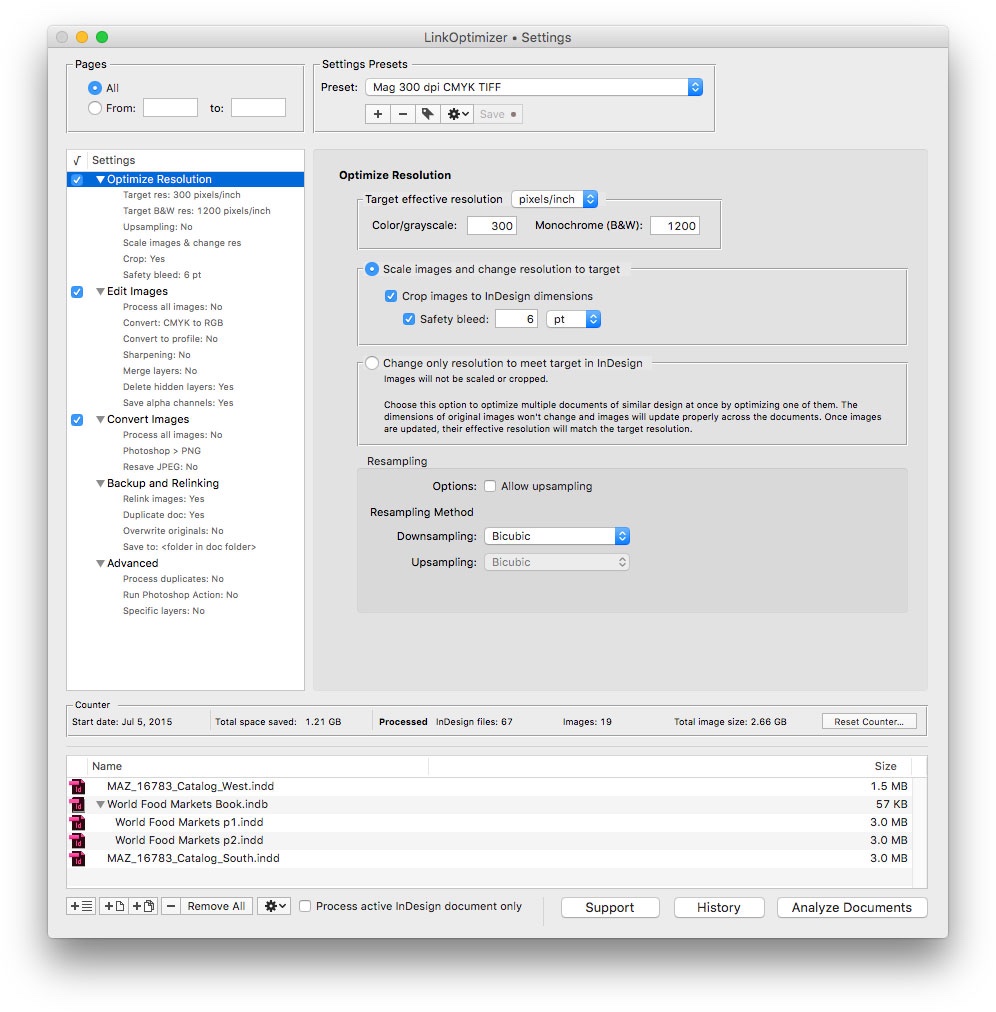Enable the Allow upsampling checkbox
996x1012 pixels.
pyautogui.click(x=490, y=486)
